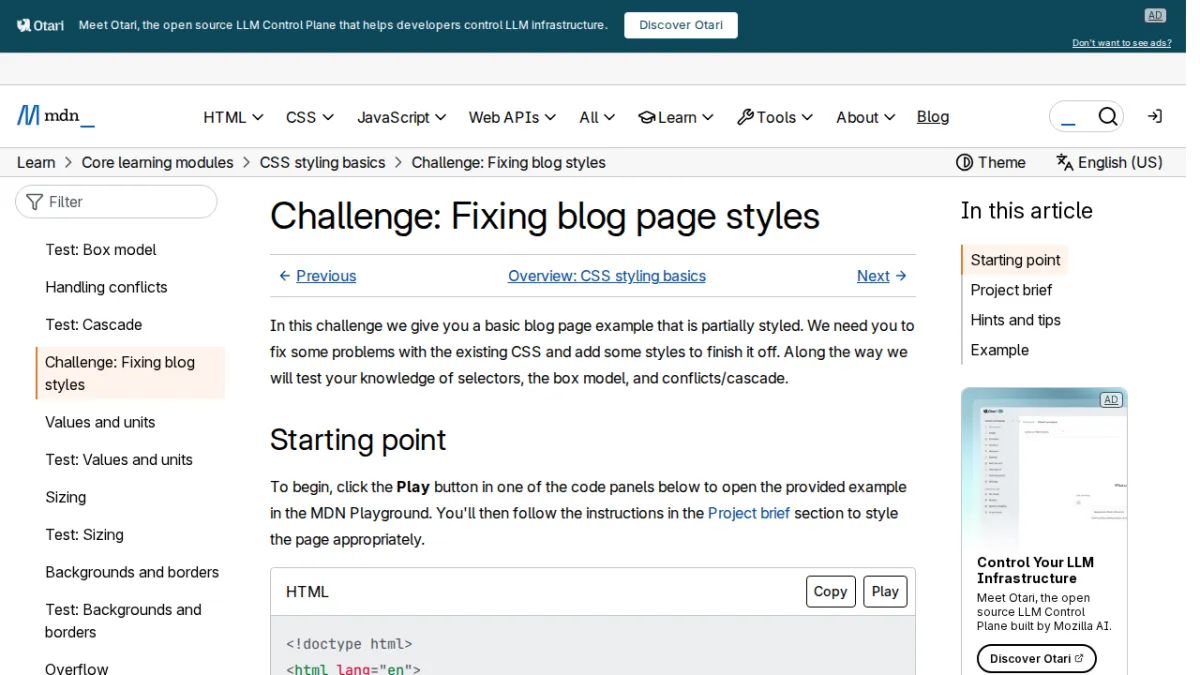Open 'Test: Sizing' in the sidebar
Image resolution: width=1200 pixels, height=675 pixels.
click(85, 535)
